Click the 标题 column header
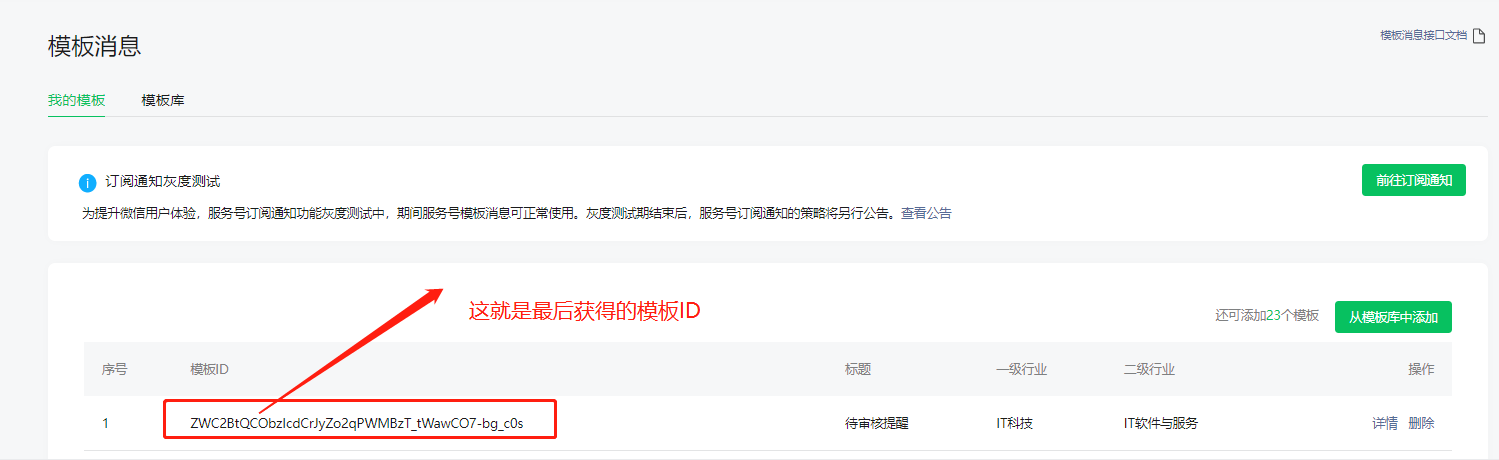The height and width of the screenshot is (460, 1499). pyautogui.click(x=858, y=369)
